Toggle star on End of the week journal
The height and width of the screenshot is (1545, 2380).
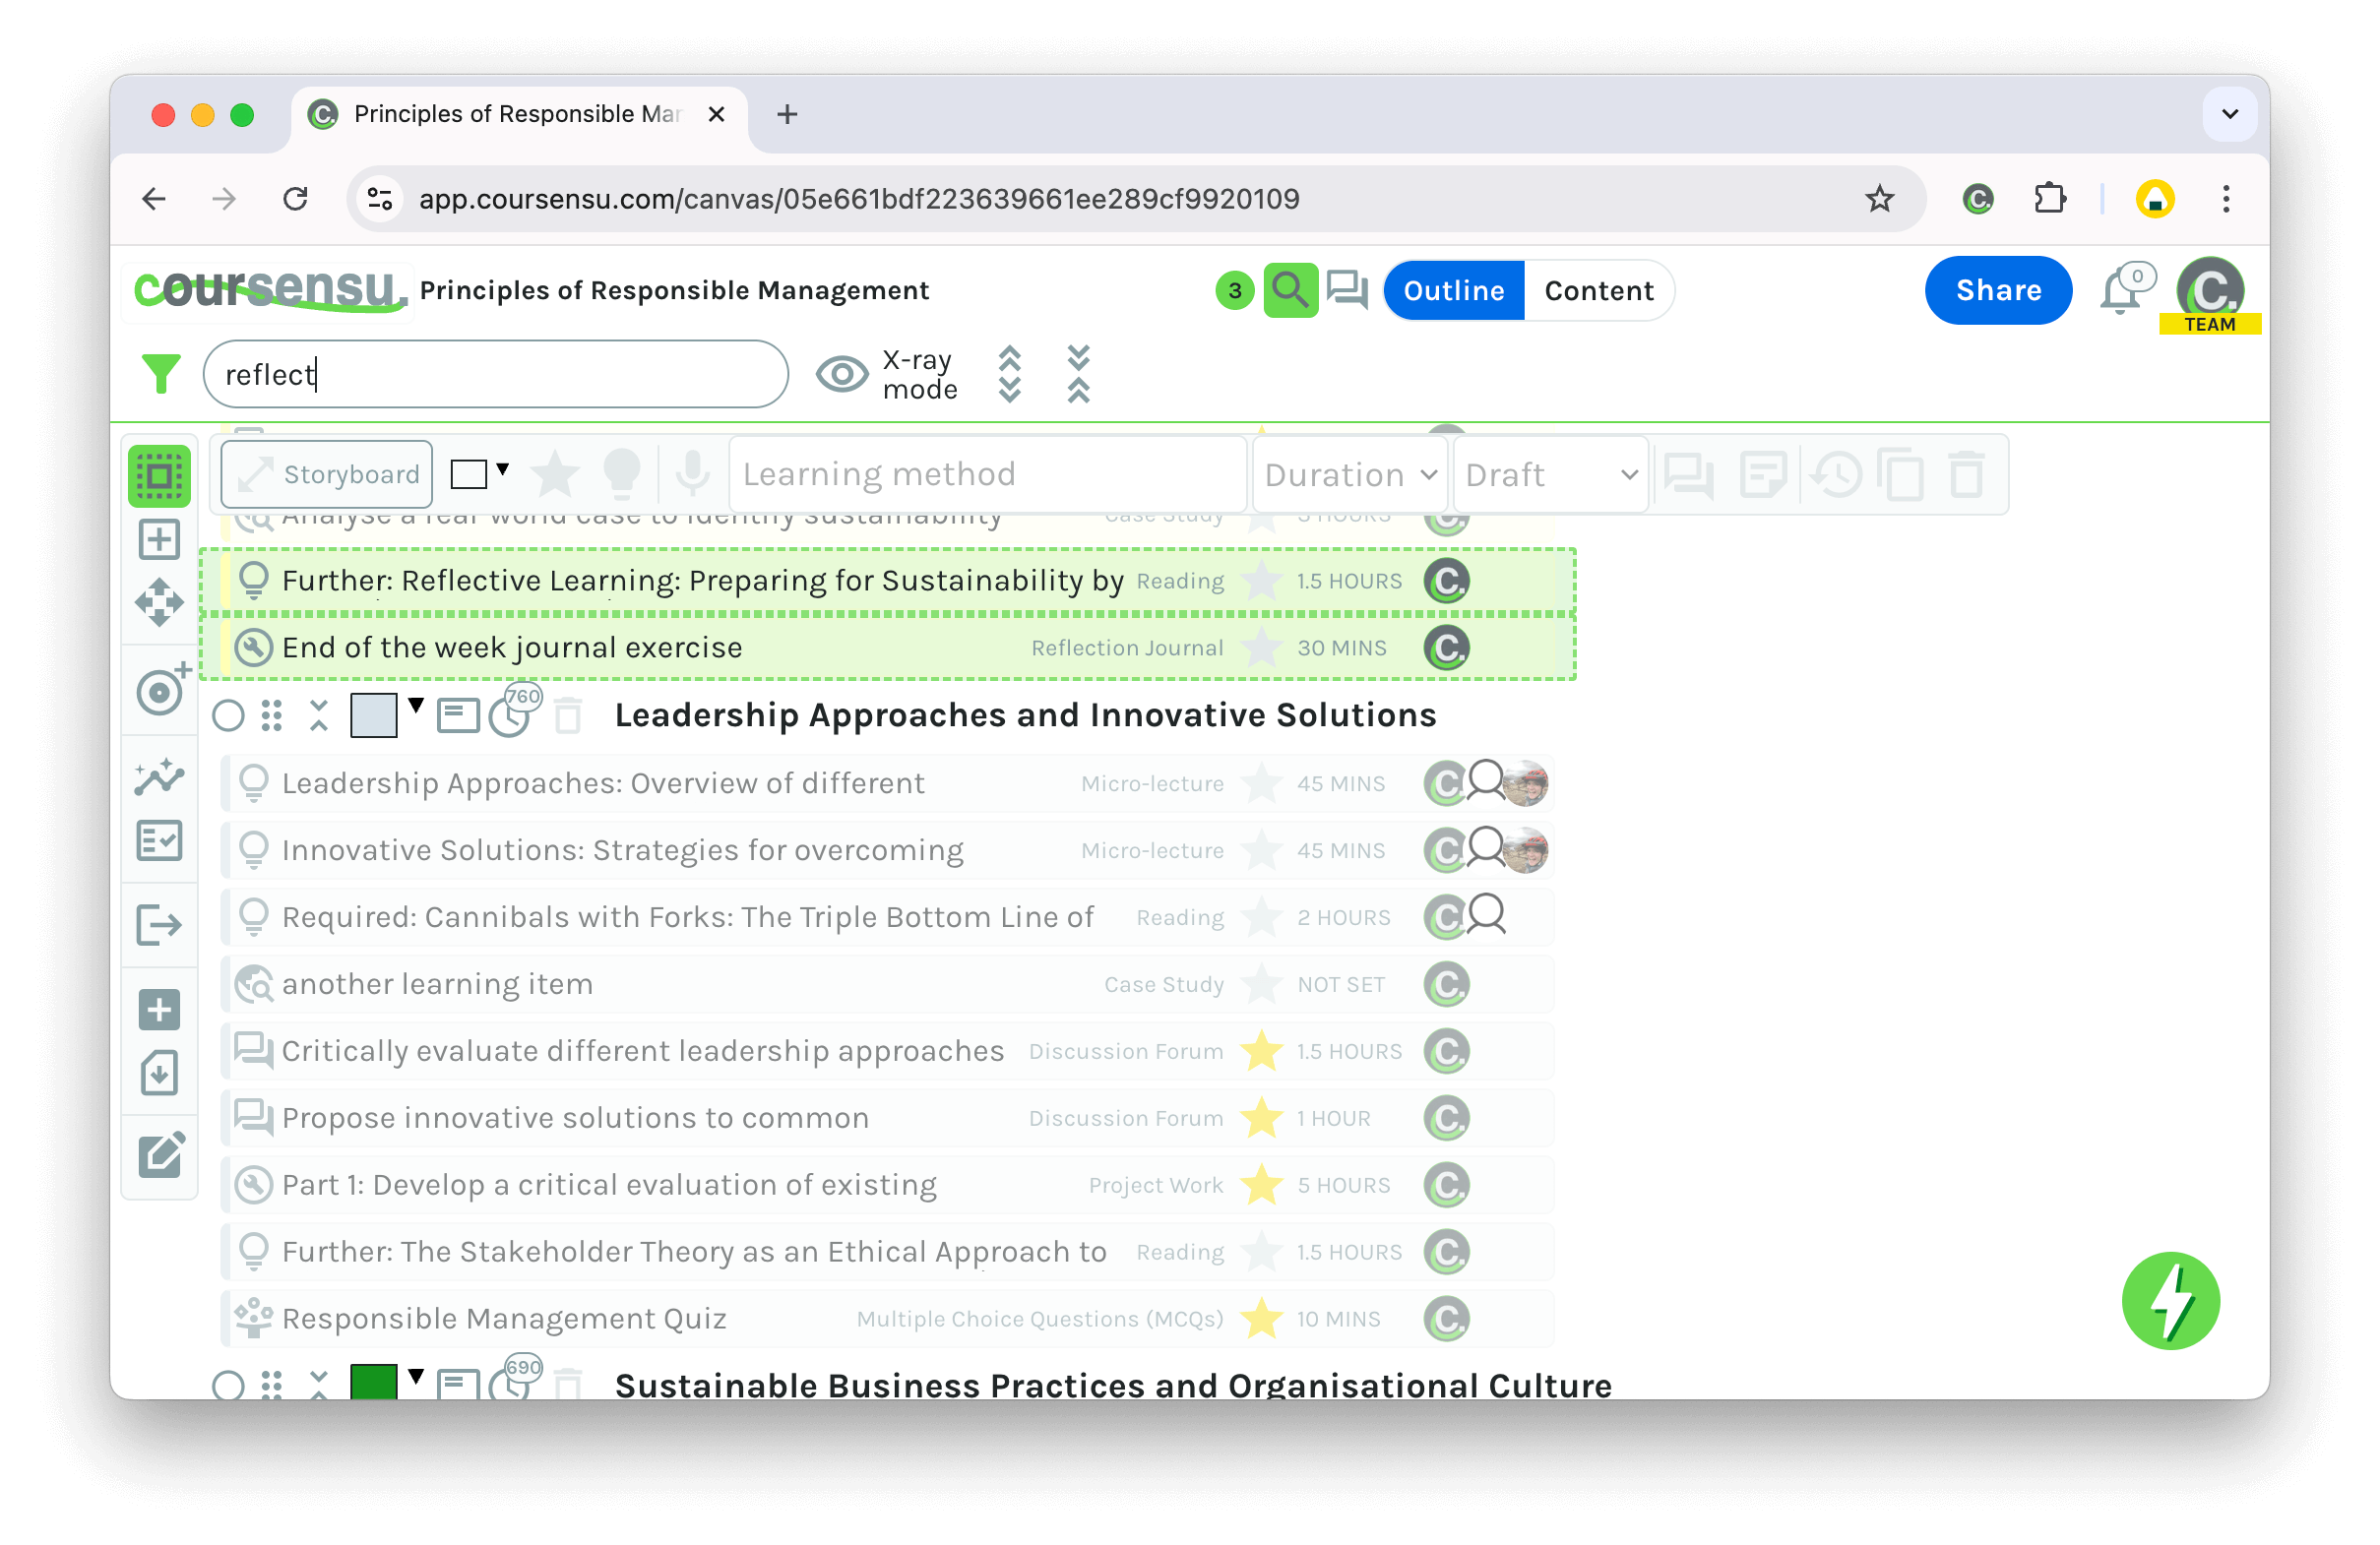(x=1261, y=647)
